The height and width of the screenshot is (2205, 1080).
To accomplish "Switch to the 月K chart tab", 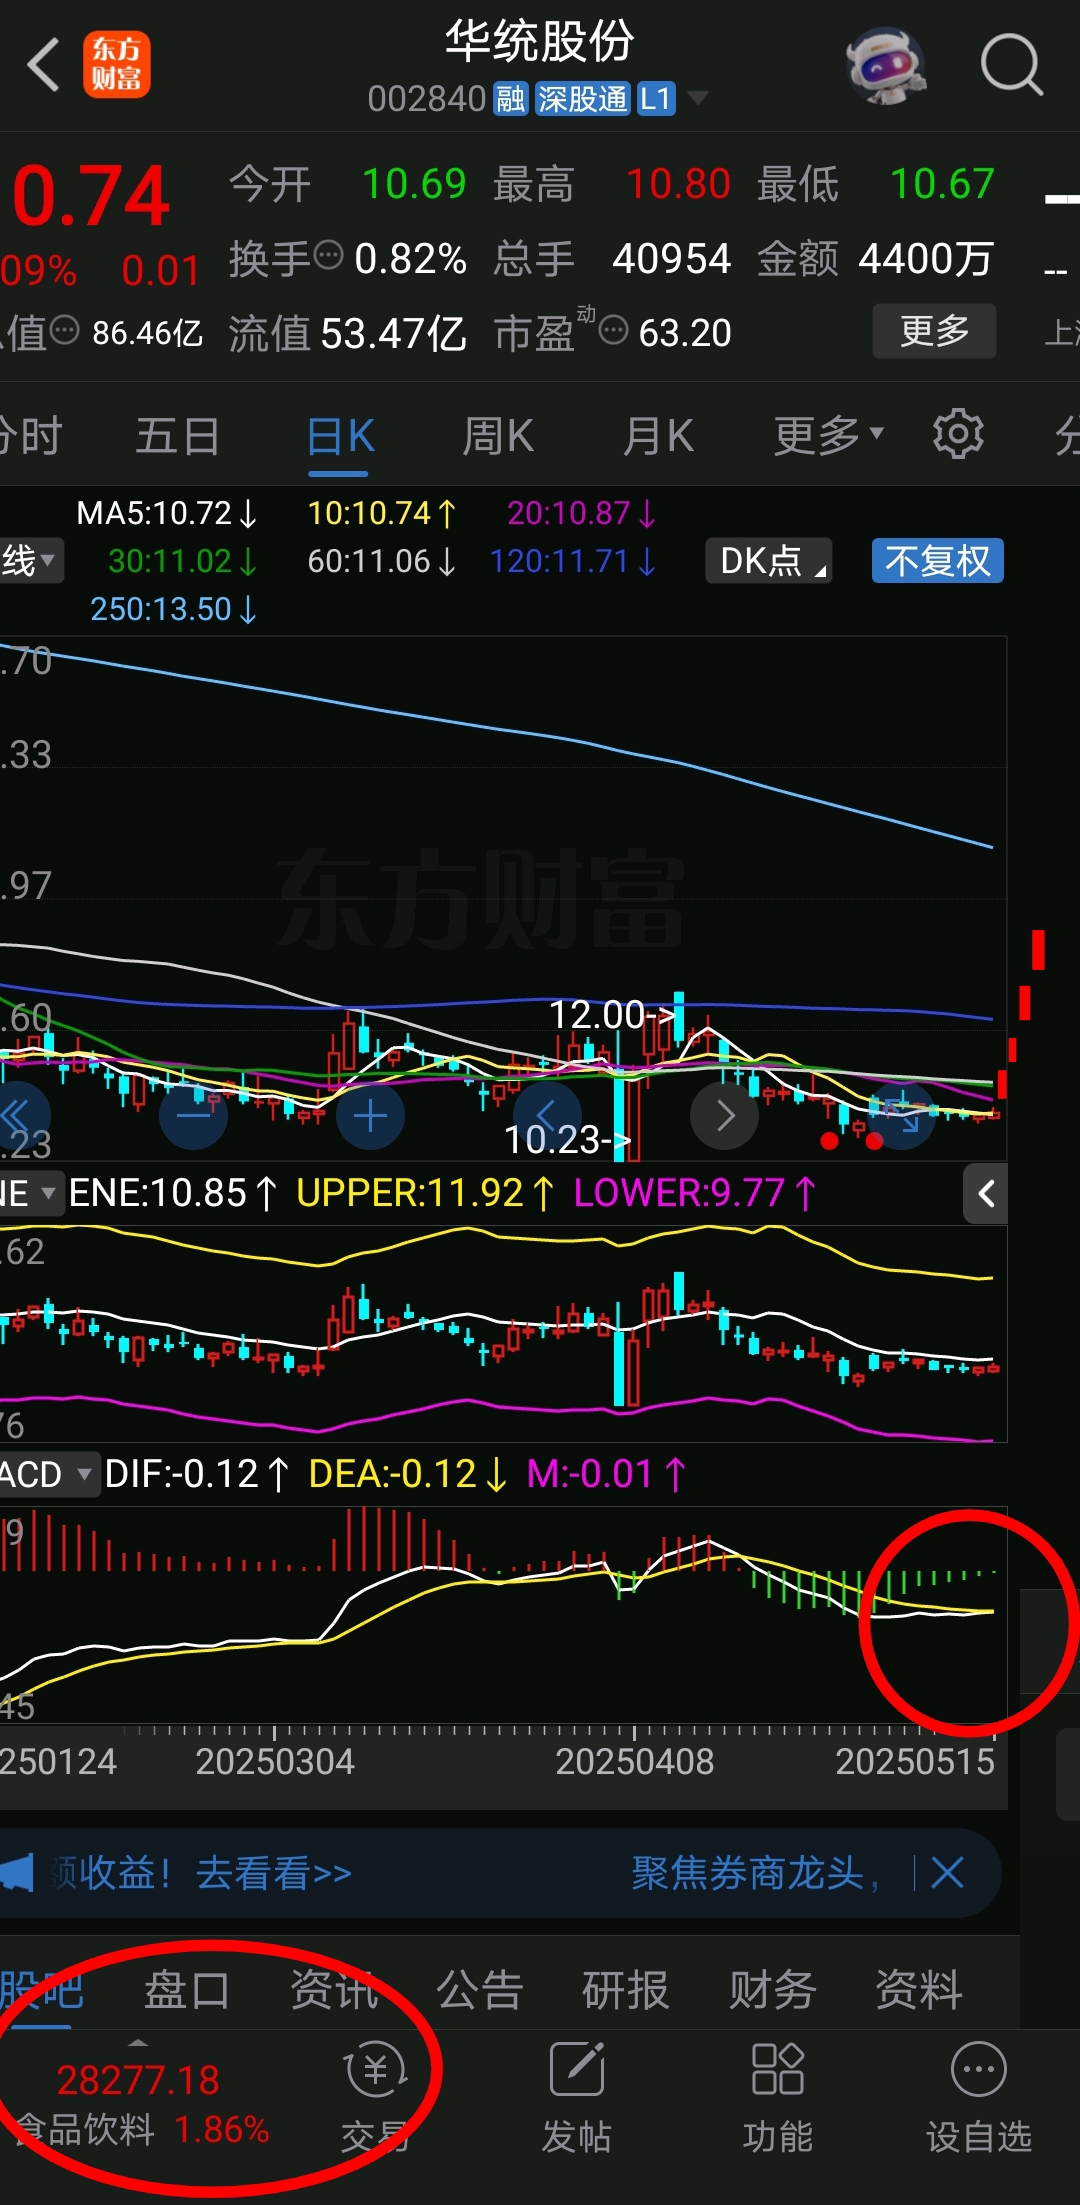I will pos(658,437).
